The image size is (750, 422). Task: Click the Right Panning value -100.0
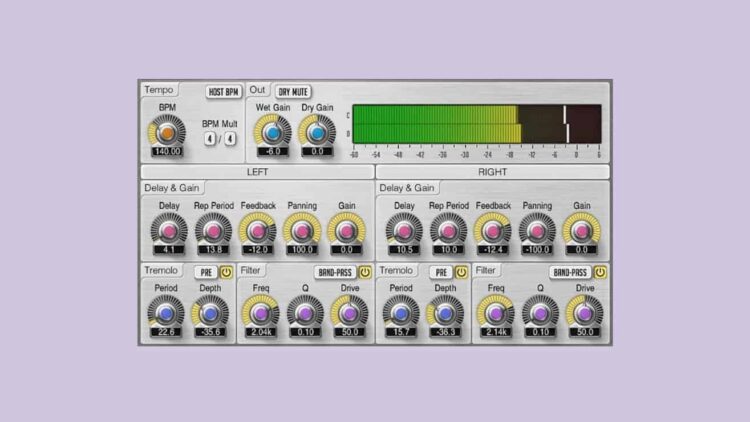click(537, 250)
